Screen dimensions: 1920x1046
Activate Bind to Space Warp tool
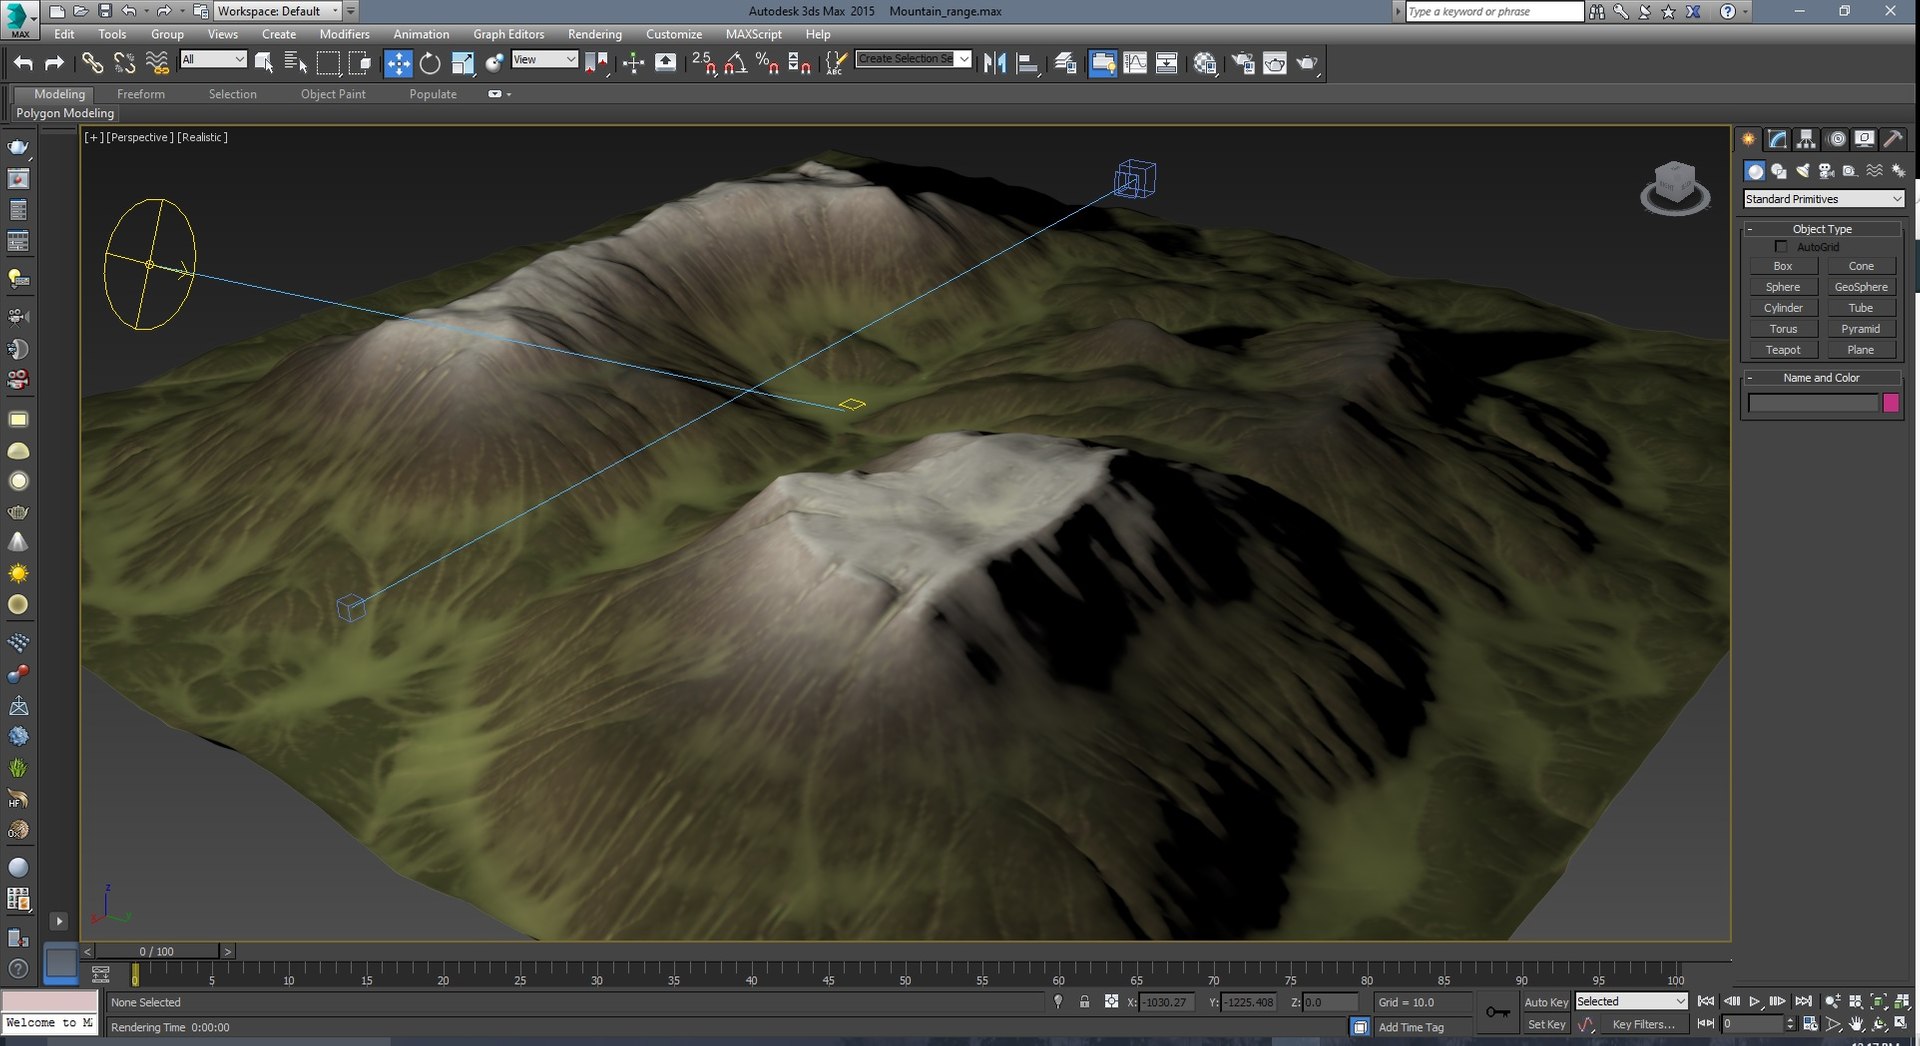click(157, 63)
